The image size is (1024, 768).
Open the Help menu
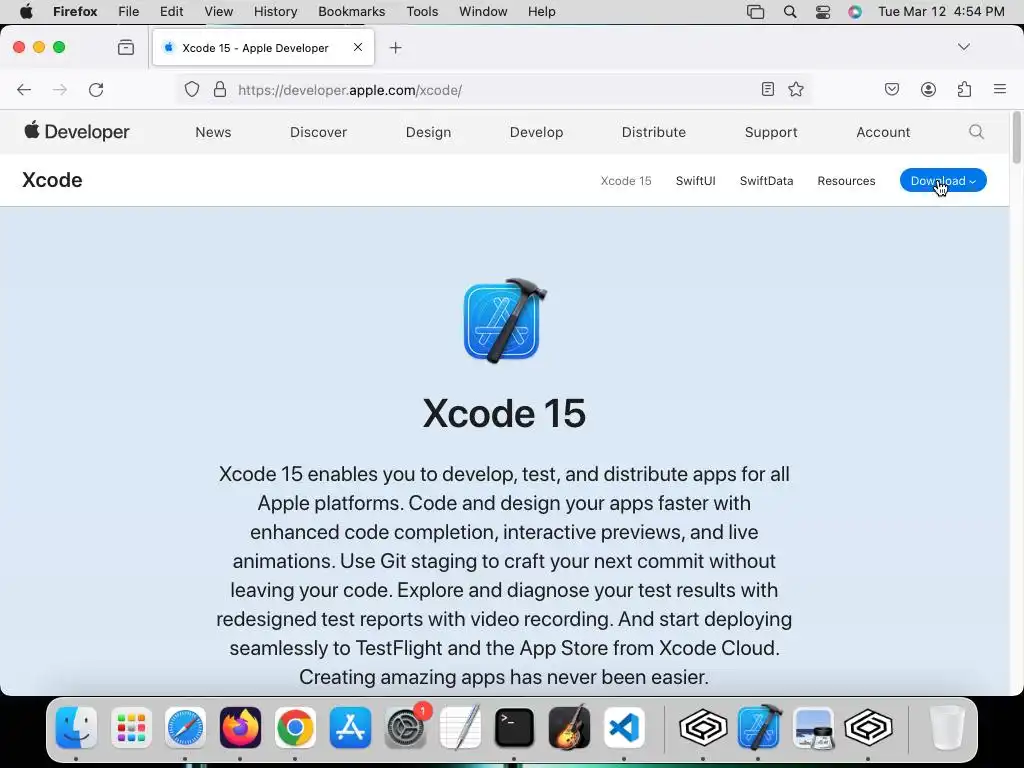point(541,11)
